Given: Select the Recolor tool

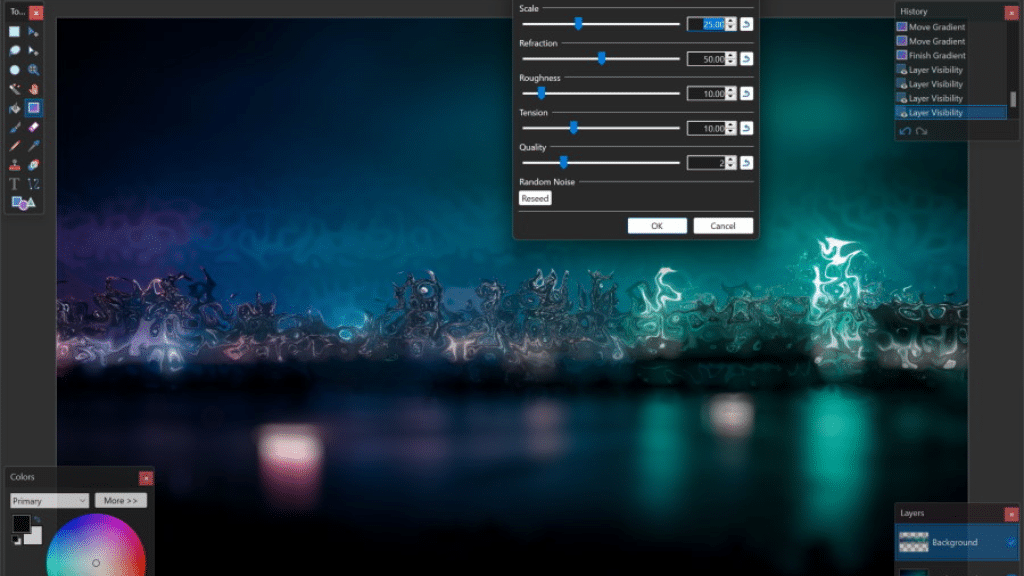Looking at the screenshot, I should pos(33,165).
